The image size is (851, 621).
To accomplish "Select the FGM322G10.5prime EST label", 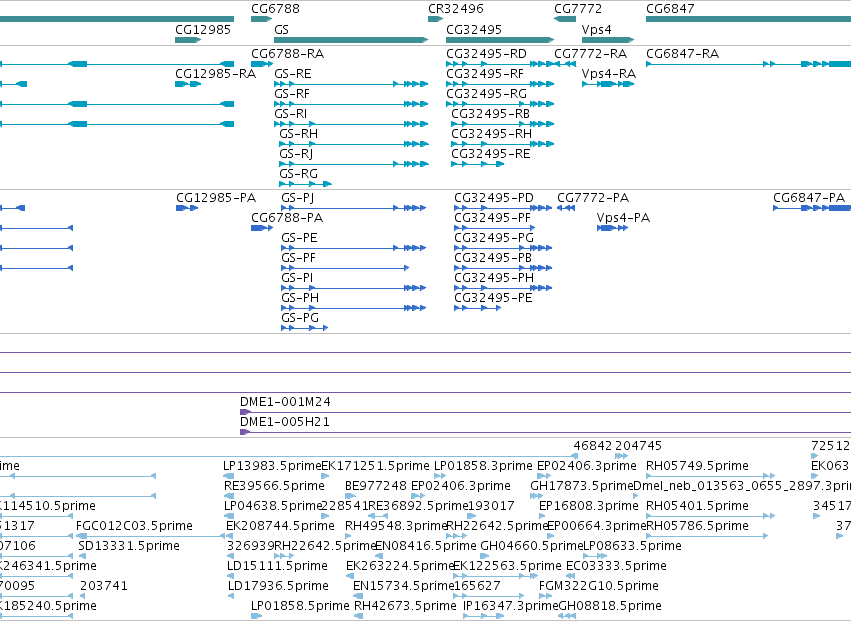I will tap(599, 586).
